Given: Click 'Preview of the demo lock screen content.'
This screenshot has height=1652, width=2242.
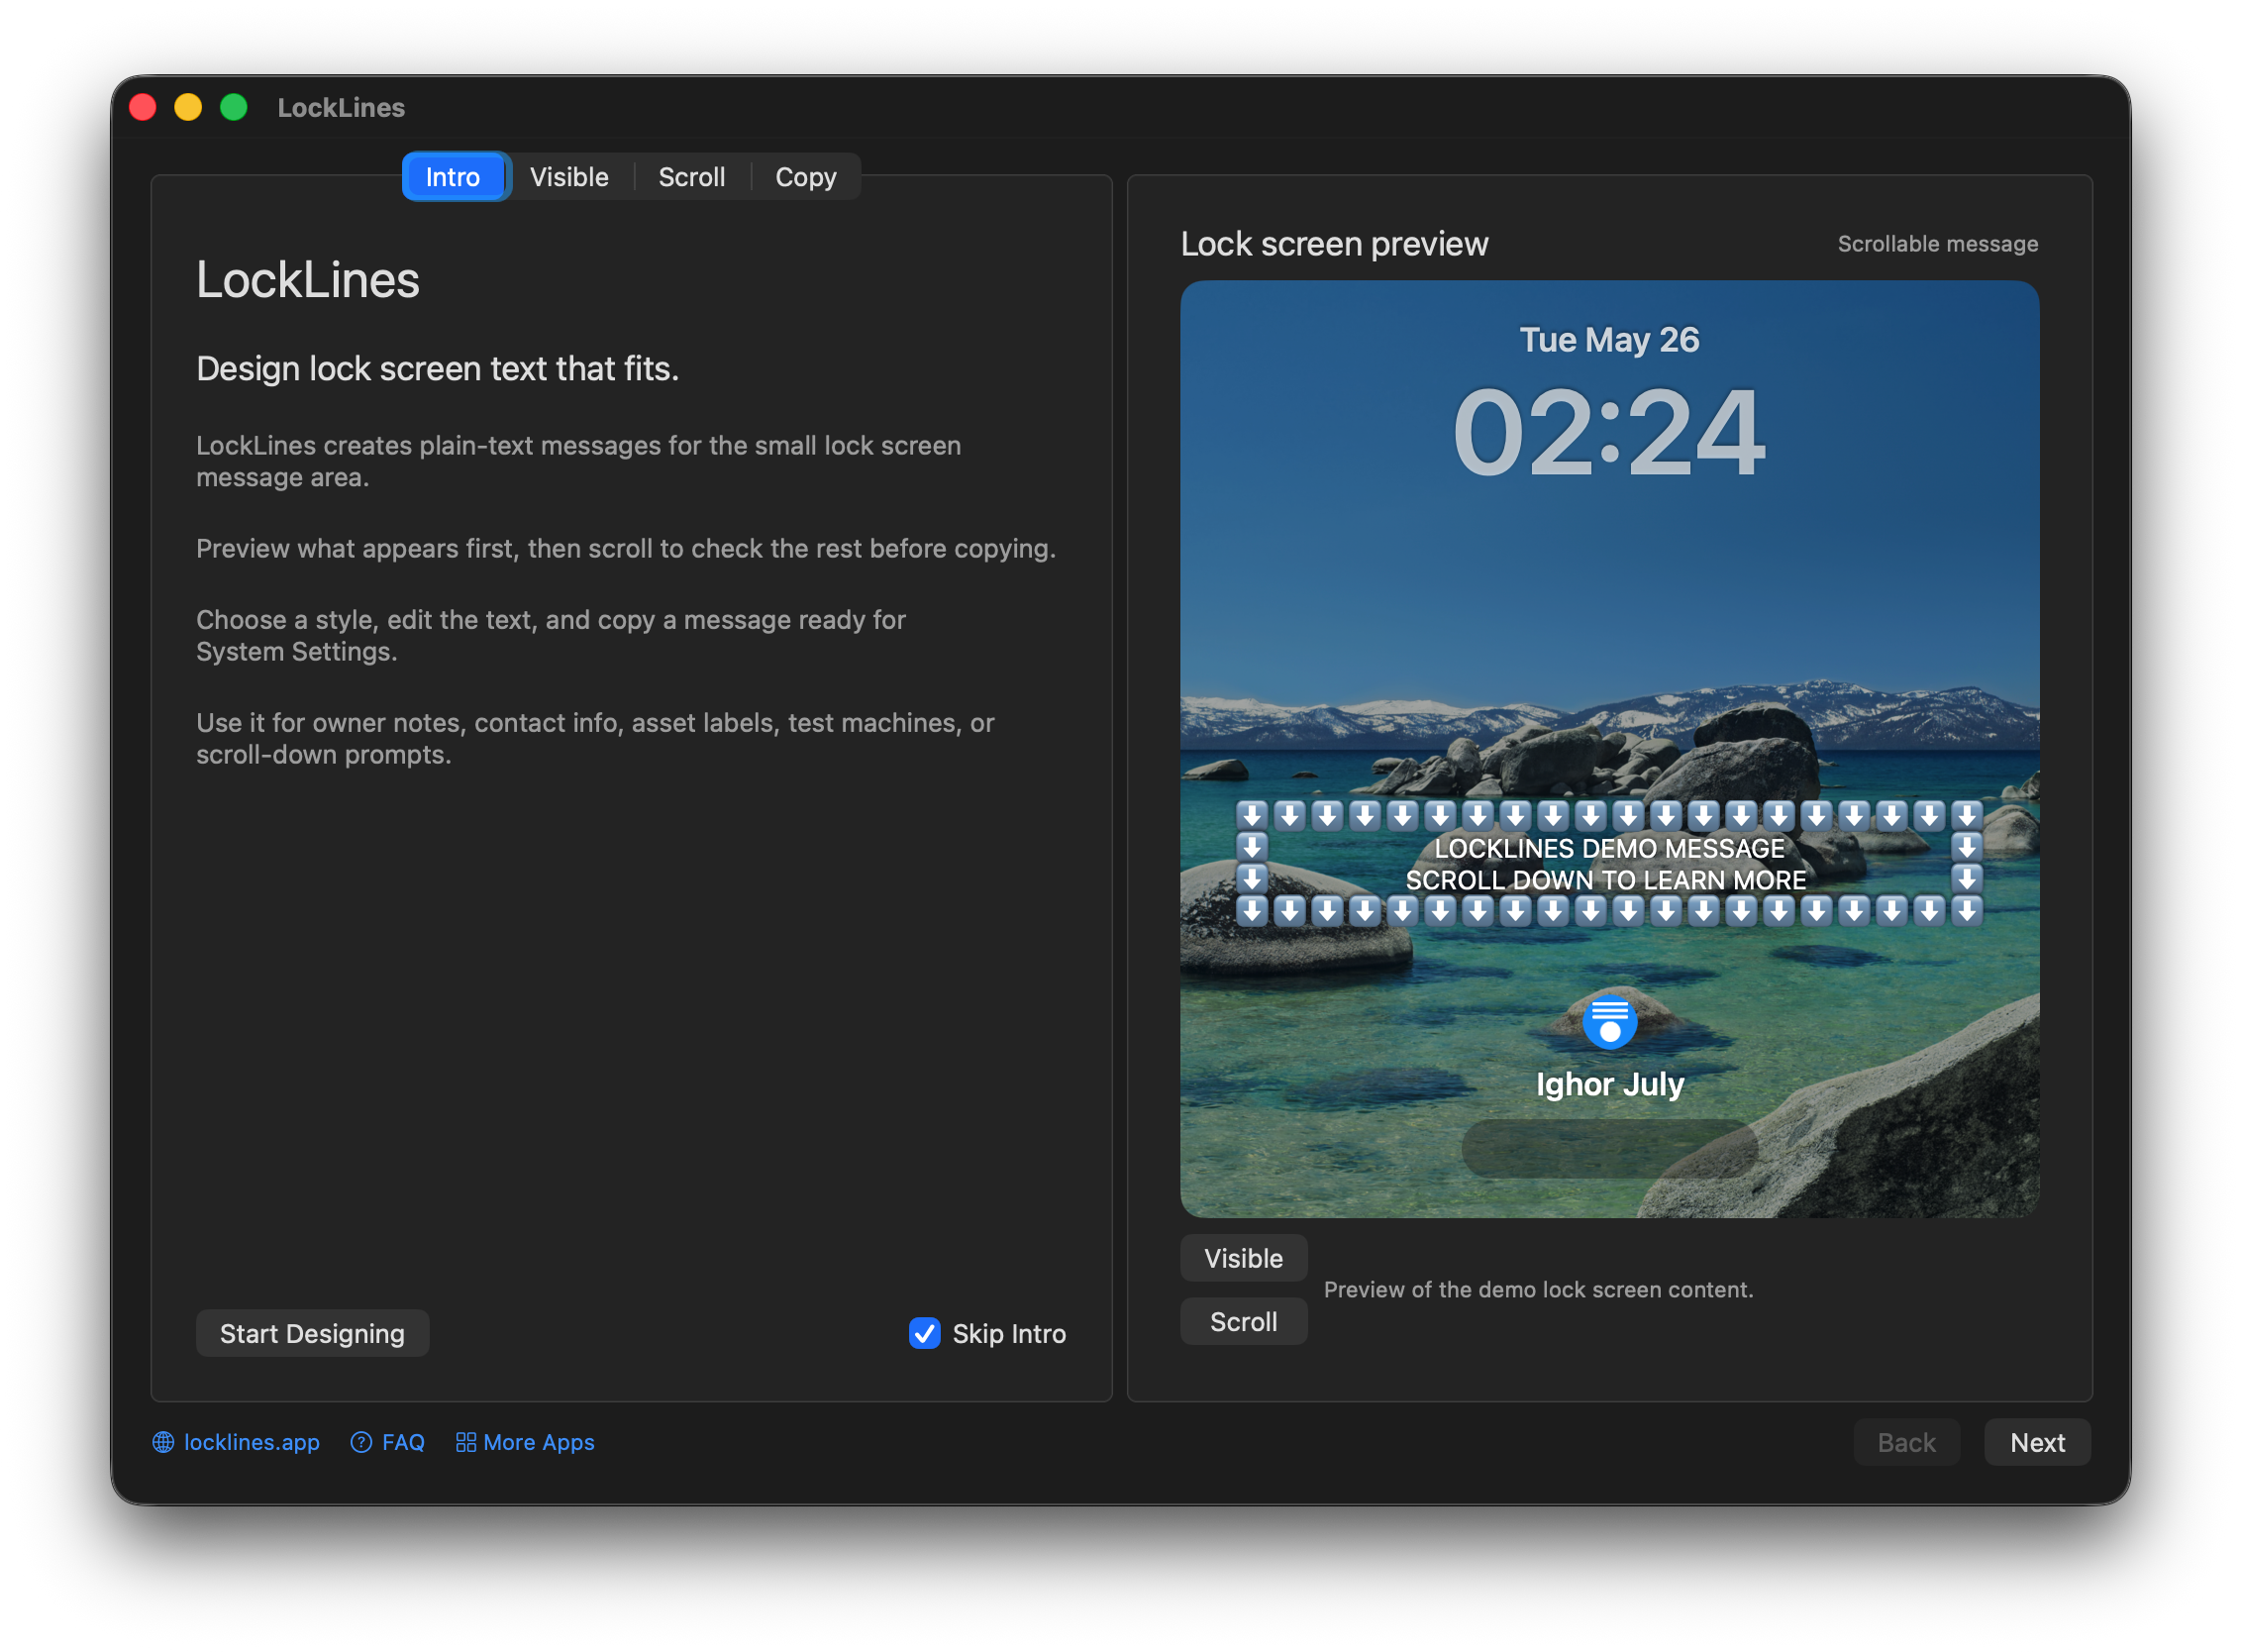Looking at the screenshot, I should pyautogui.click(x=1538, y=1291).
